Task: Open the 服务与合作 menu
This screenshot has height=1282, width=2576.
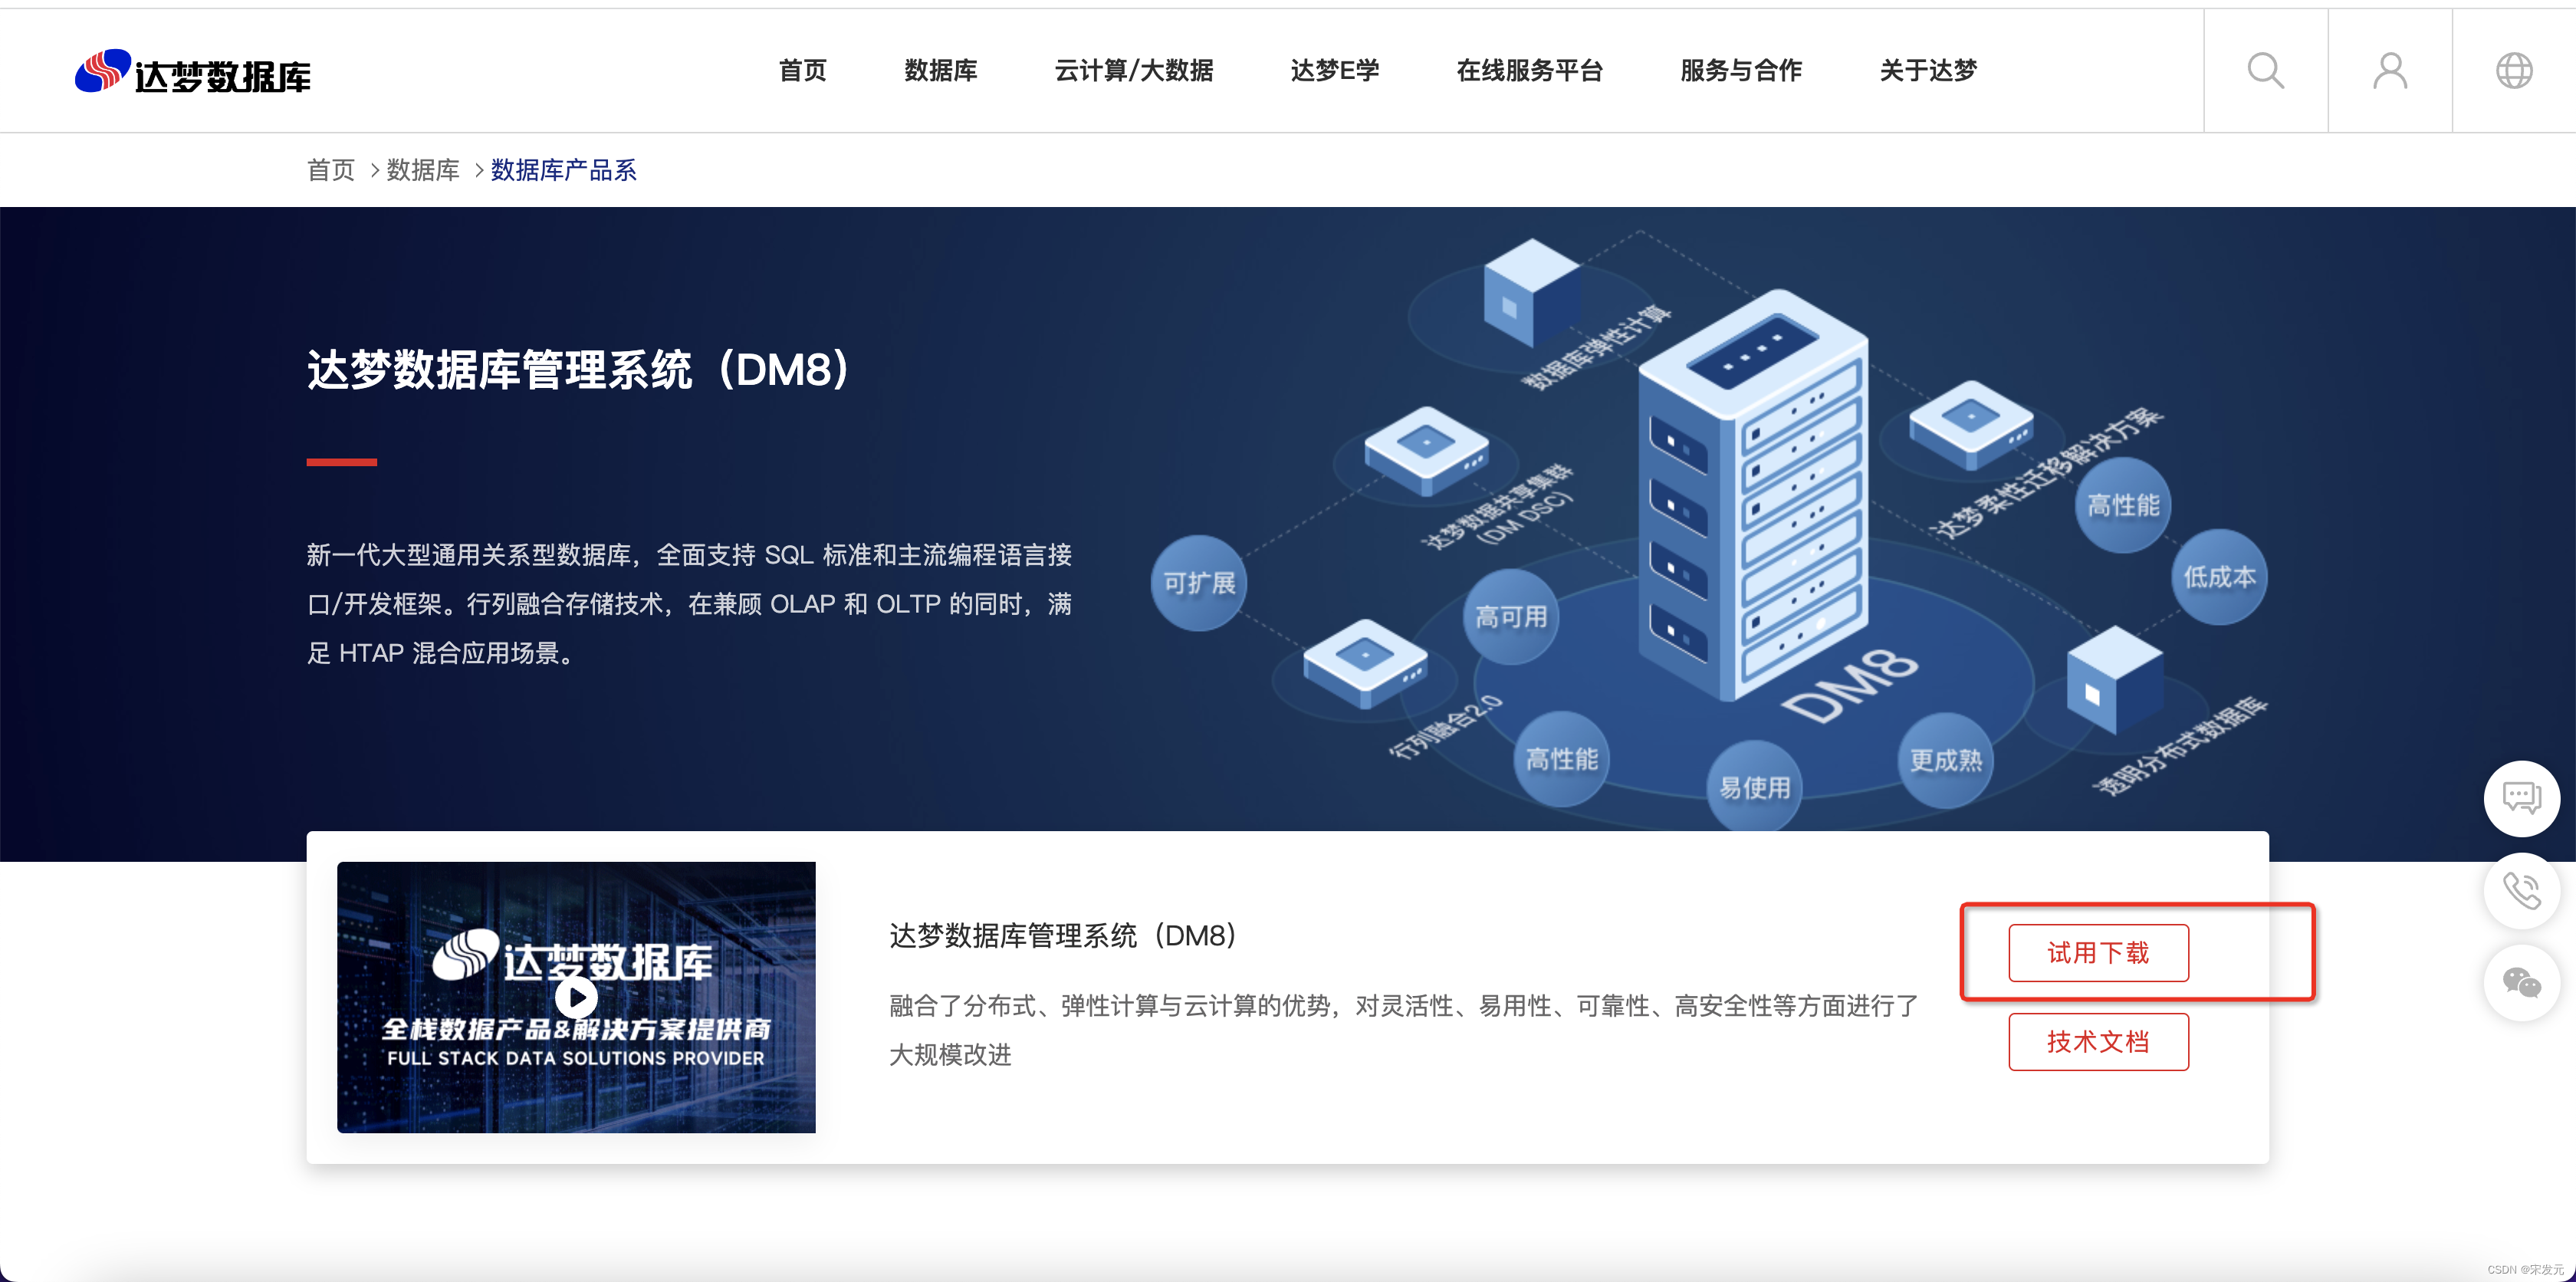Action: (x=1740, y=71)
